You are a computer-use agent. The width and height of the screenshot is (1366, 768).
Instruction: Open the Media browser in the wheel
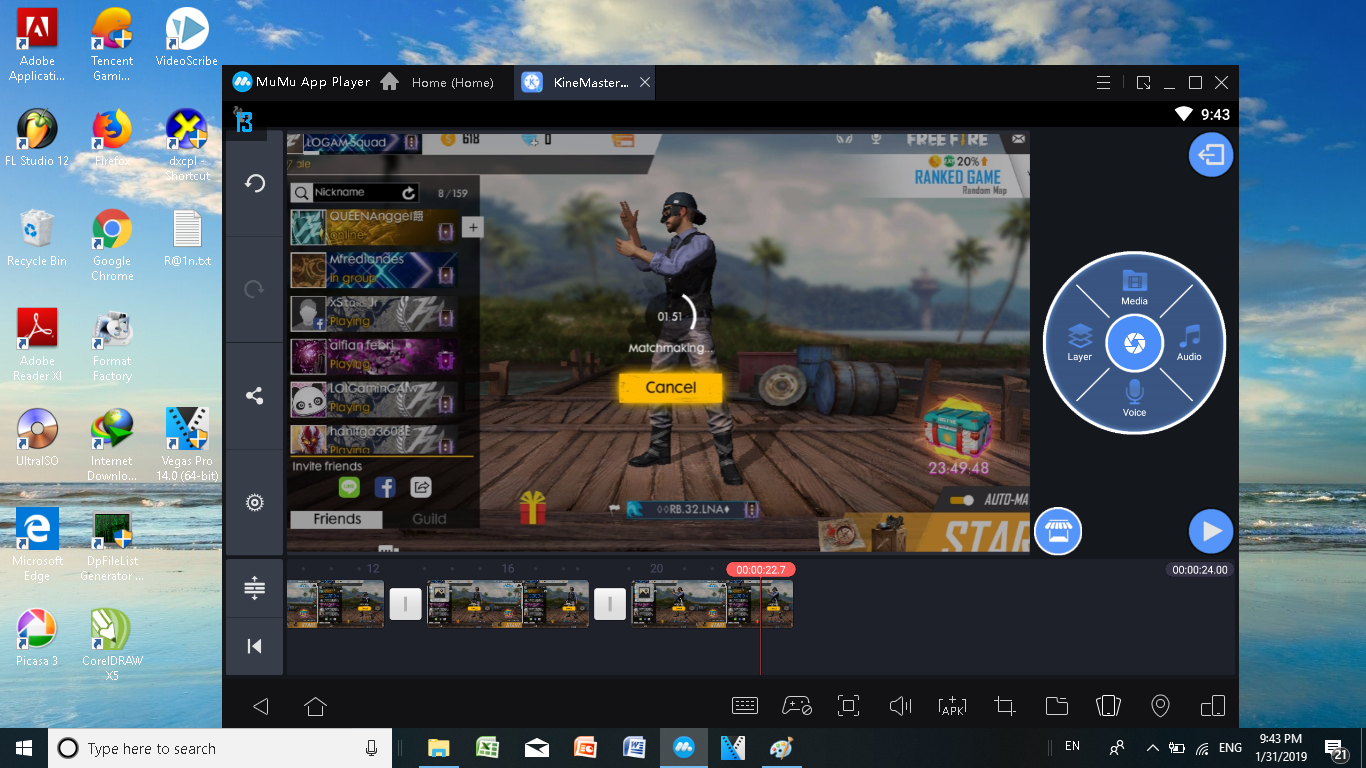(1134, 287)
